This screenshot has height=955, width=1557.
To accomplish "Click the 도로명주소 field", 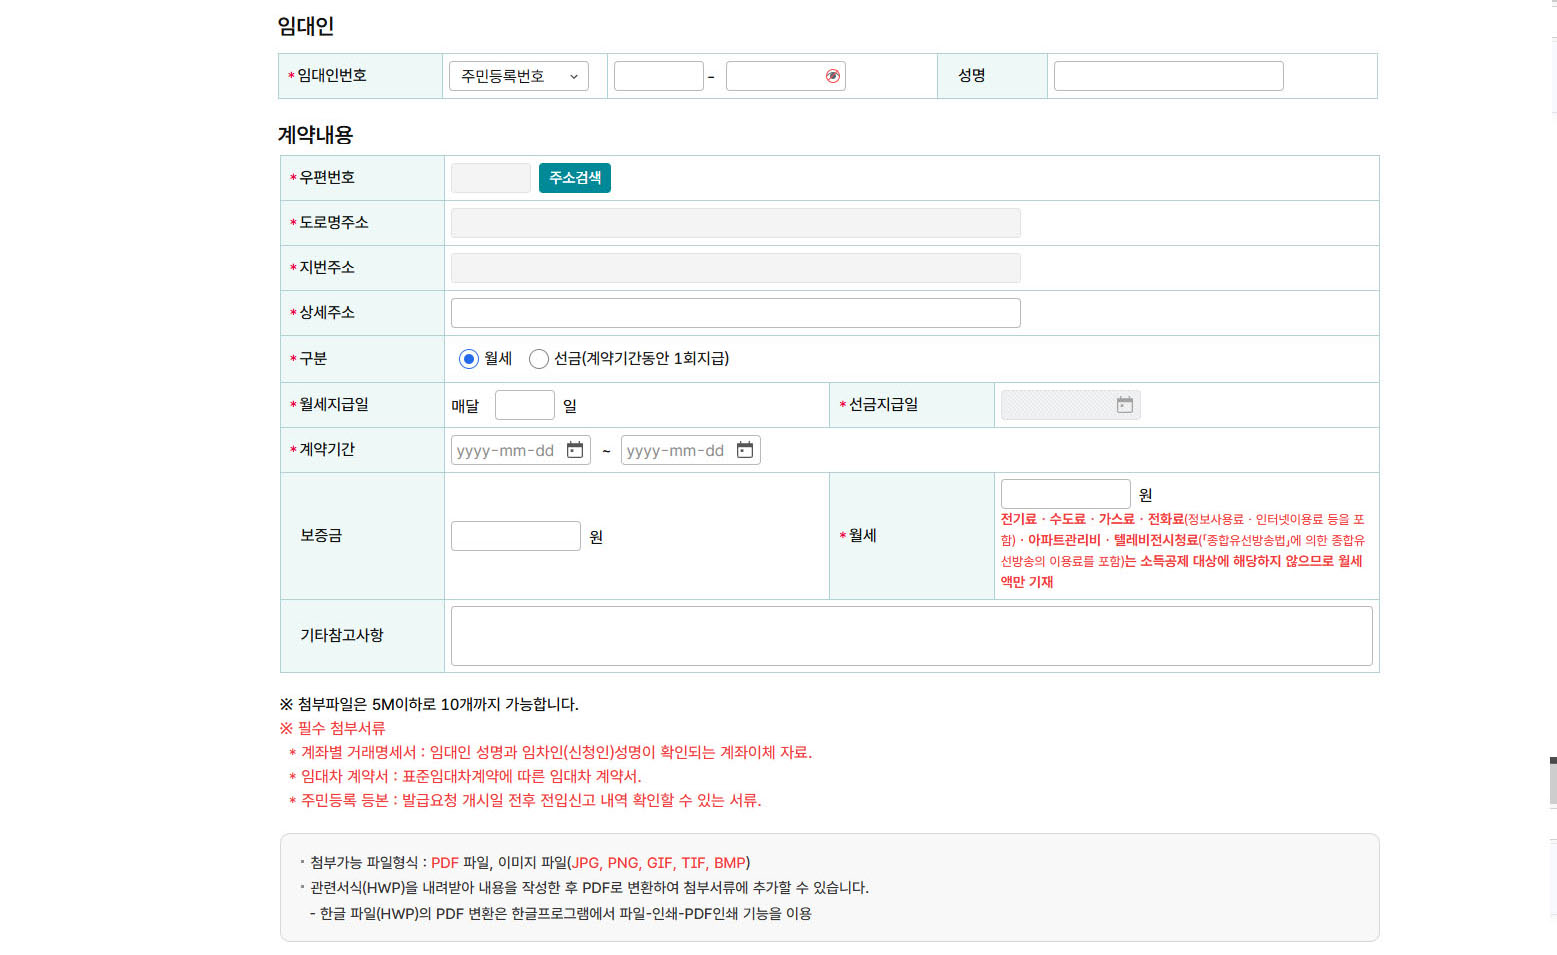I will [x=735, y=223].
